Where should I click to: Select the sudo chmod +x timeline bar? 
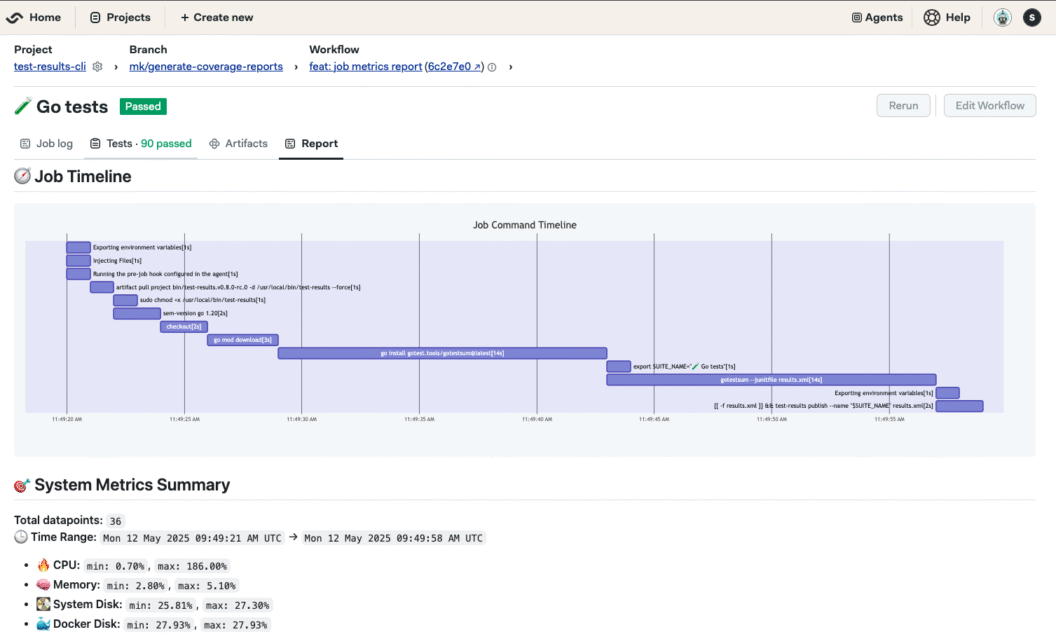click(x=125, y=300)
